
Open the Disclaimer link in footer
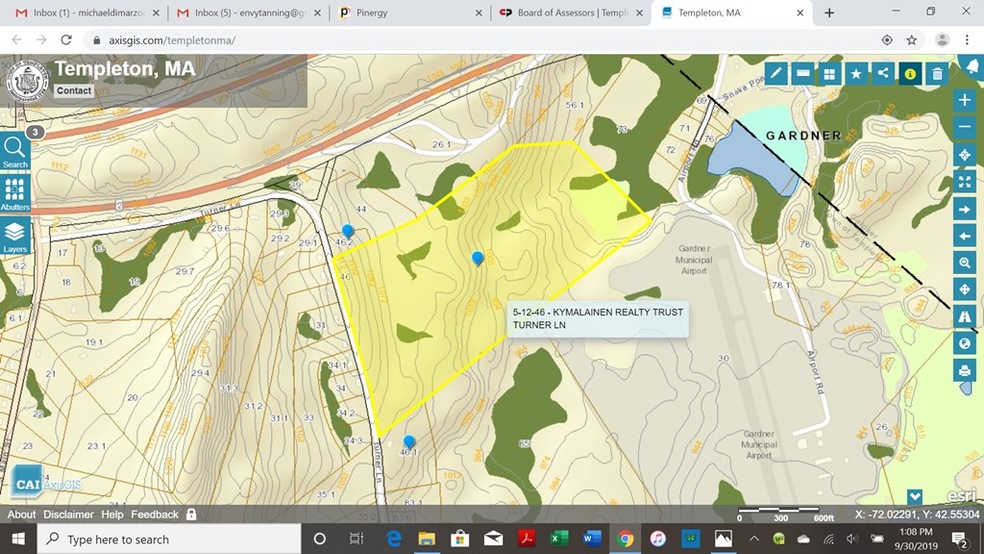(68, 515)
